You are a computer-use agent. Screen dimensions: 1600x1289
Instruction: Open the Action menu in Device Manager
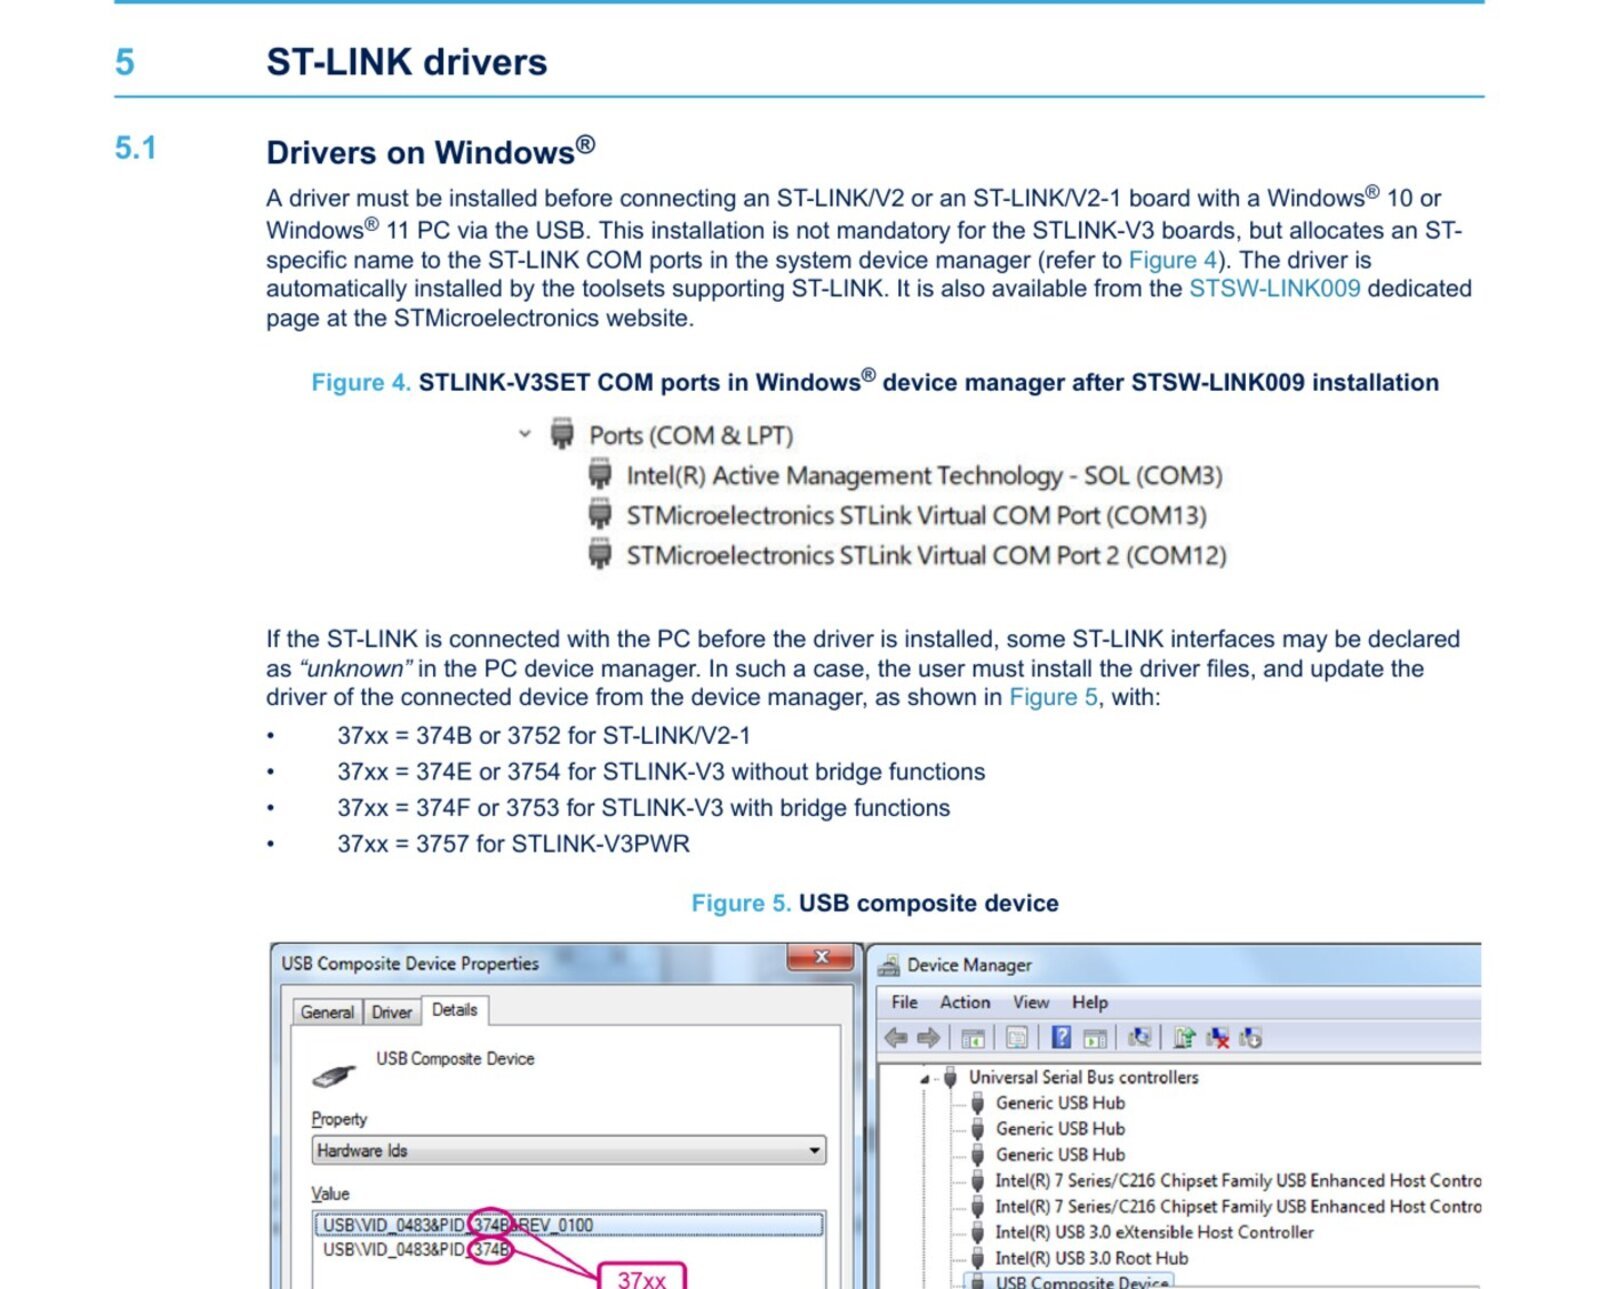tap(965, 1002)
